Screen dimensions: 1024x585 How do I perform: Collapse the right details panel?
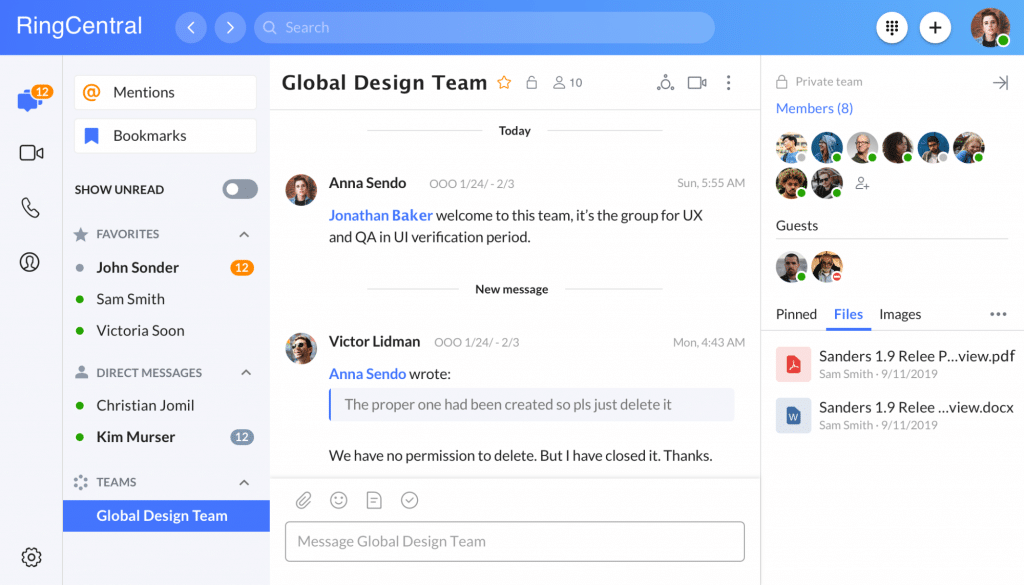pyautogui.click(x=1000, y=83)
